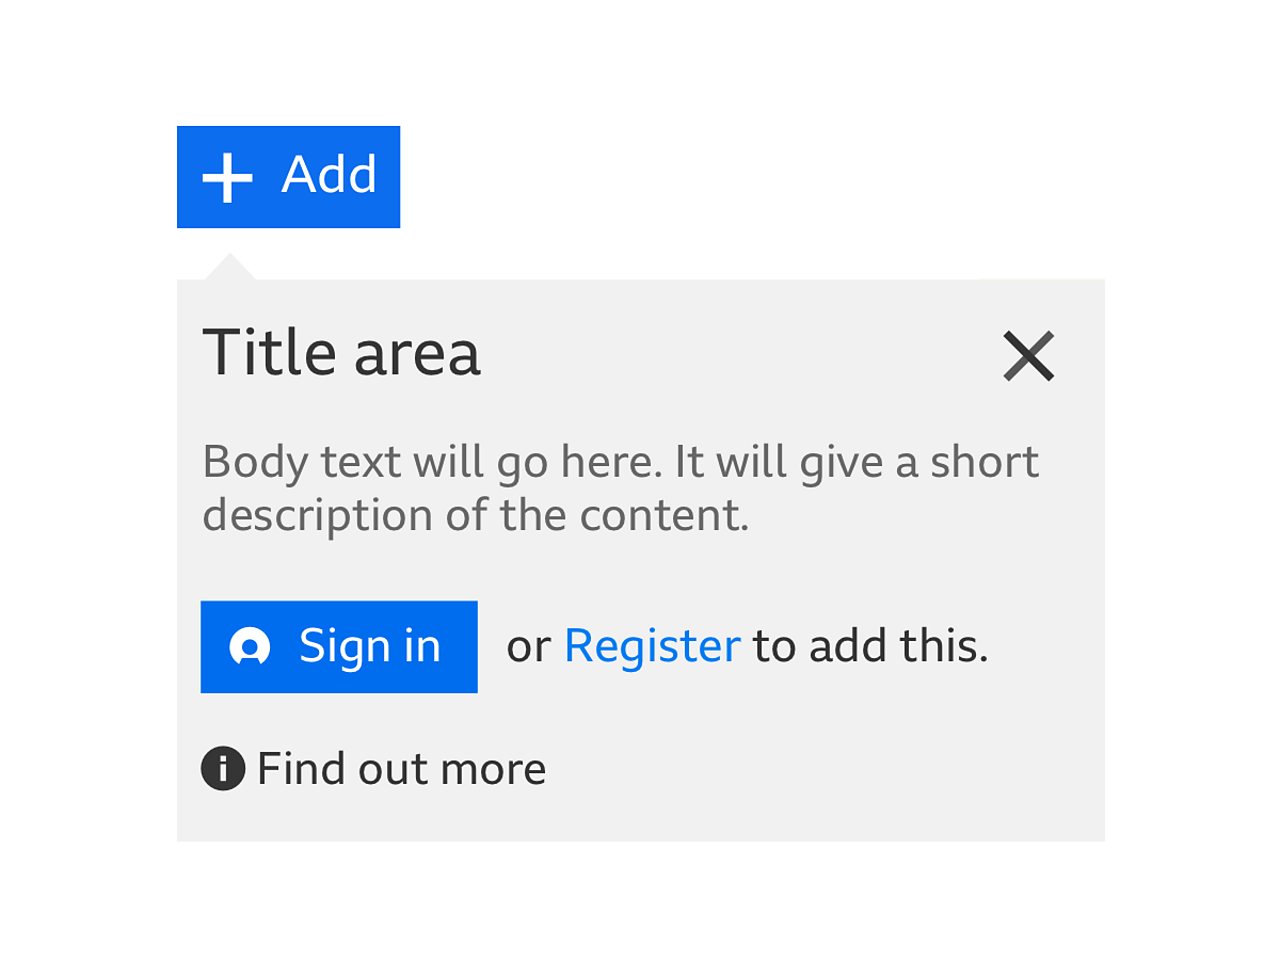Click the word "content" in the body text
1280x977 pixels.
[659, 516]
